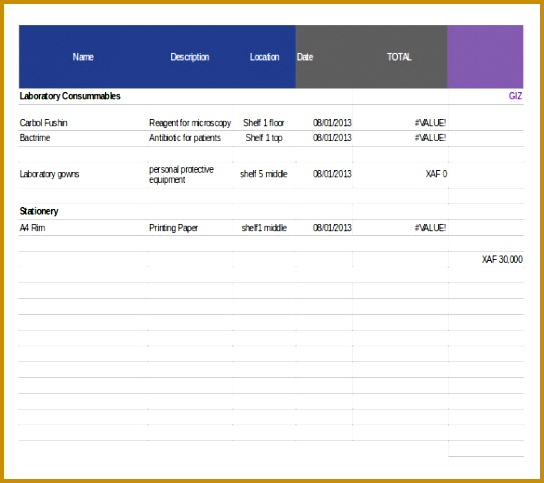Viewport: 544px width, 483px height.
Task: Select the XAF 30,000 cell
Action: click(502, 260)
